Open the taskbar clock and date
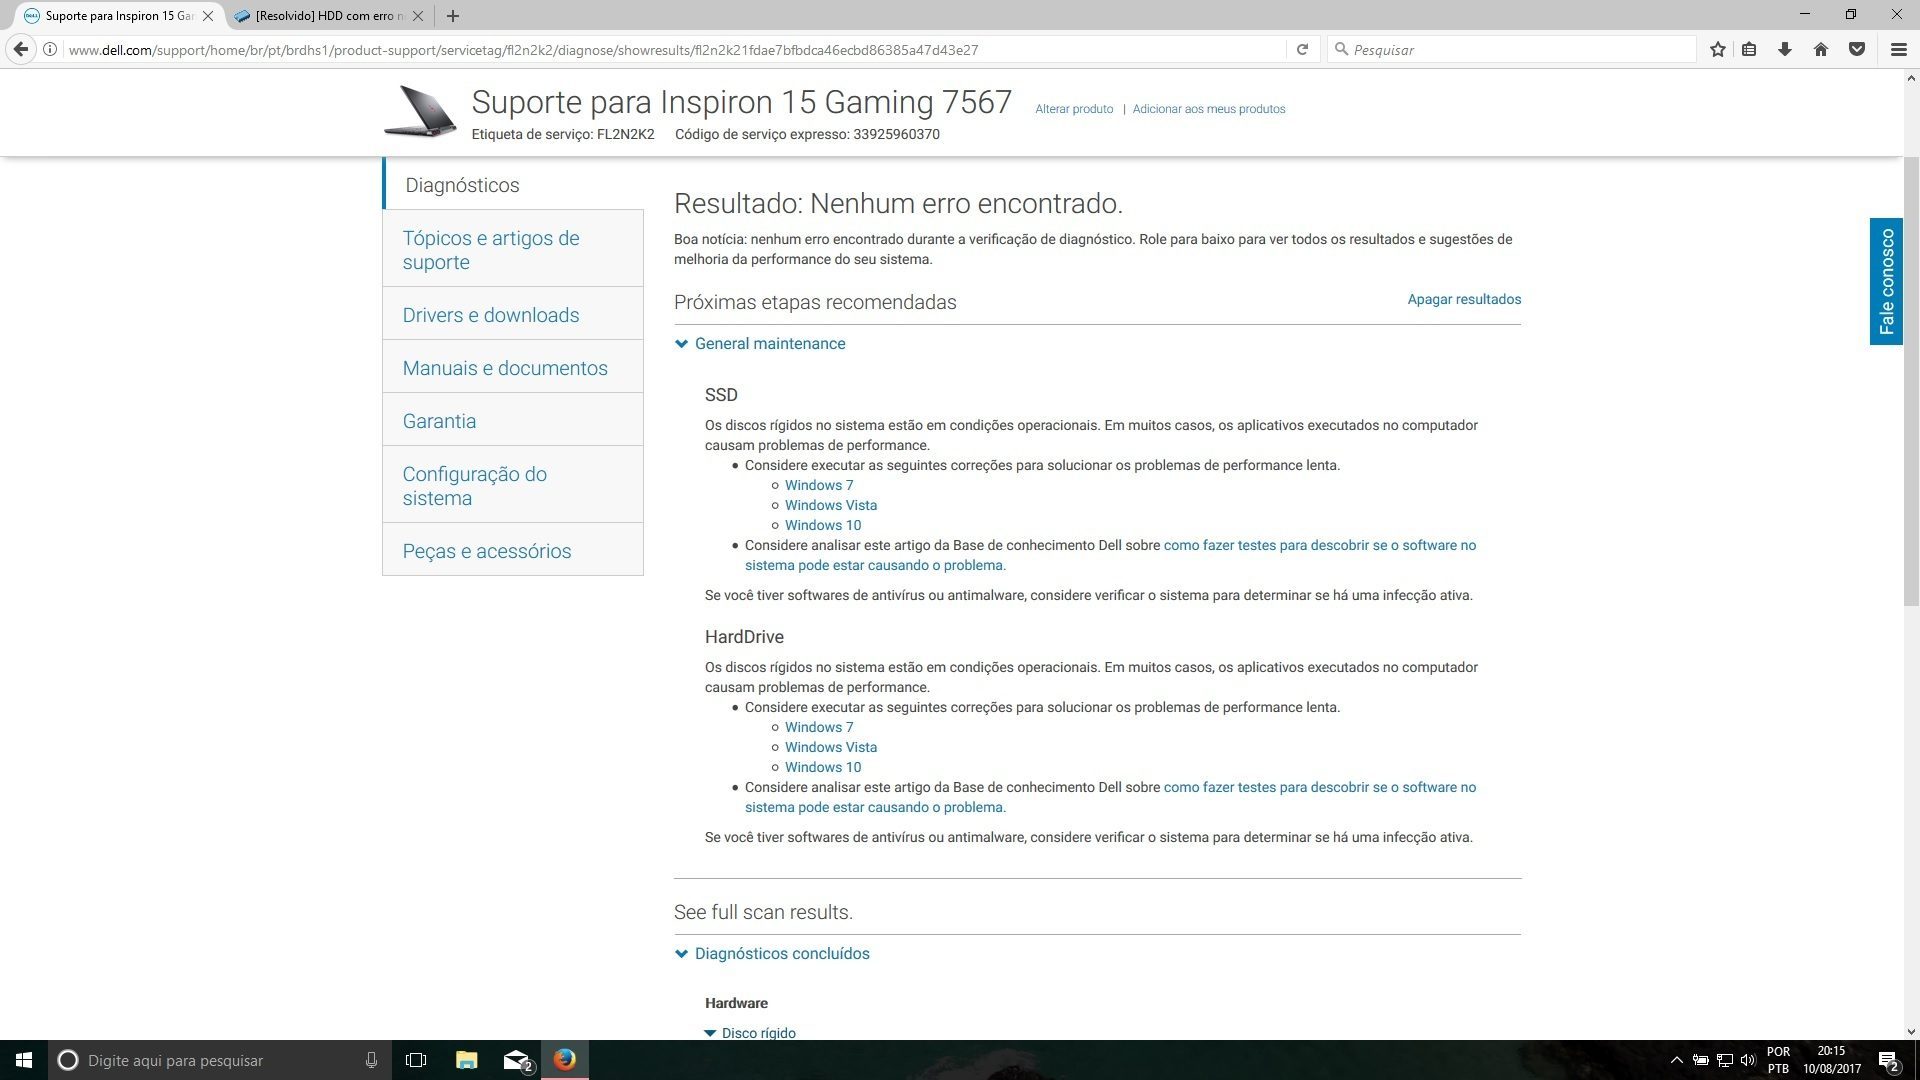1920x1080 pixels. 1832,1060
